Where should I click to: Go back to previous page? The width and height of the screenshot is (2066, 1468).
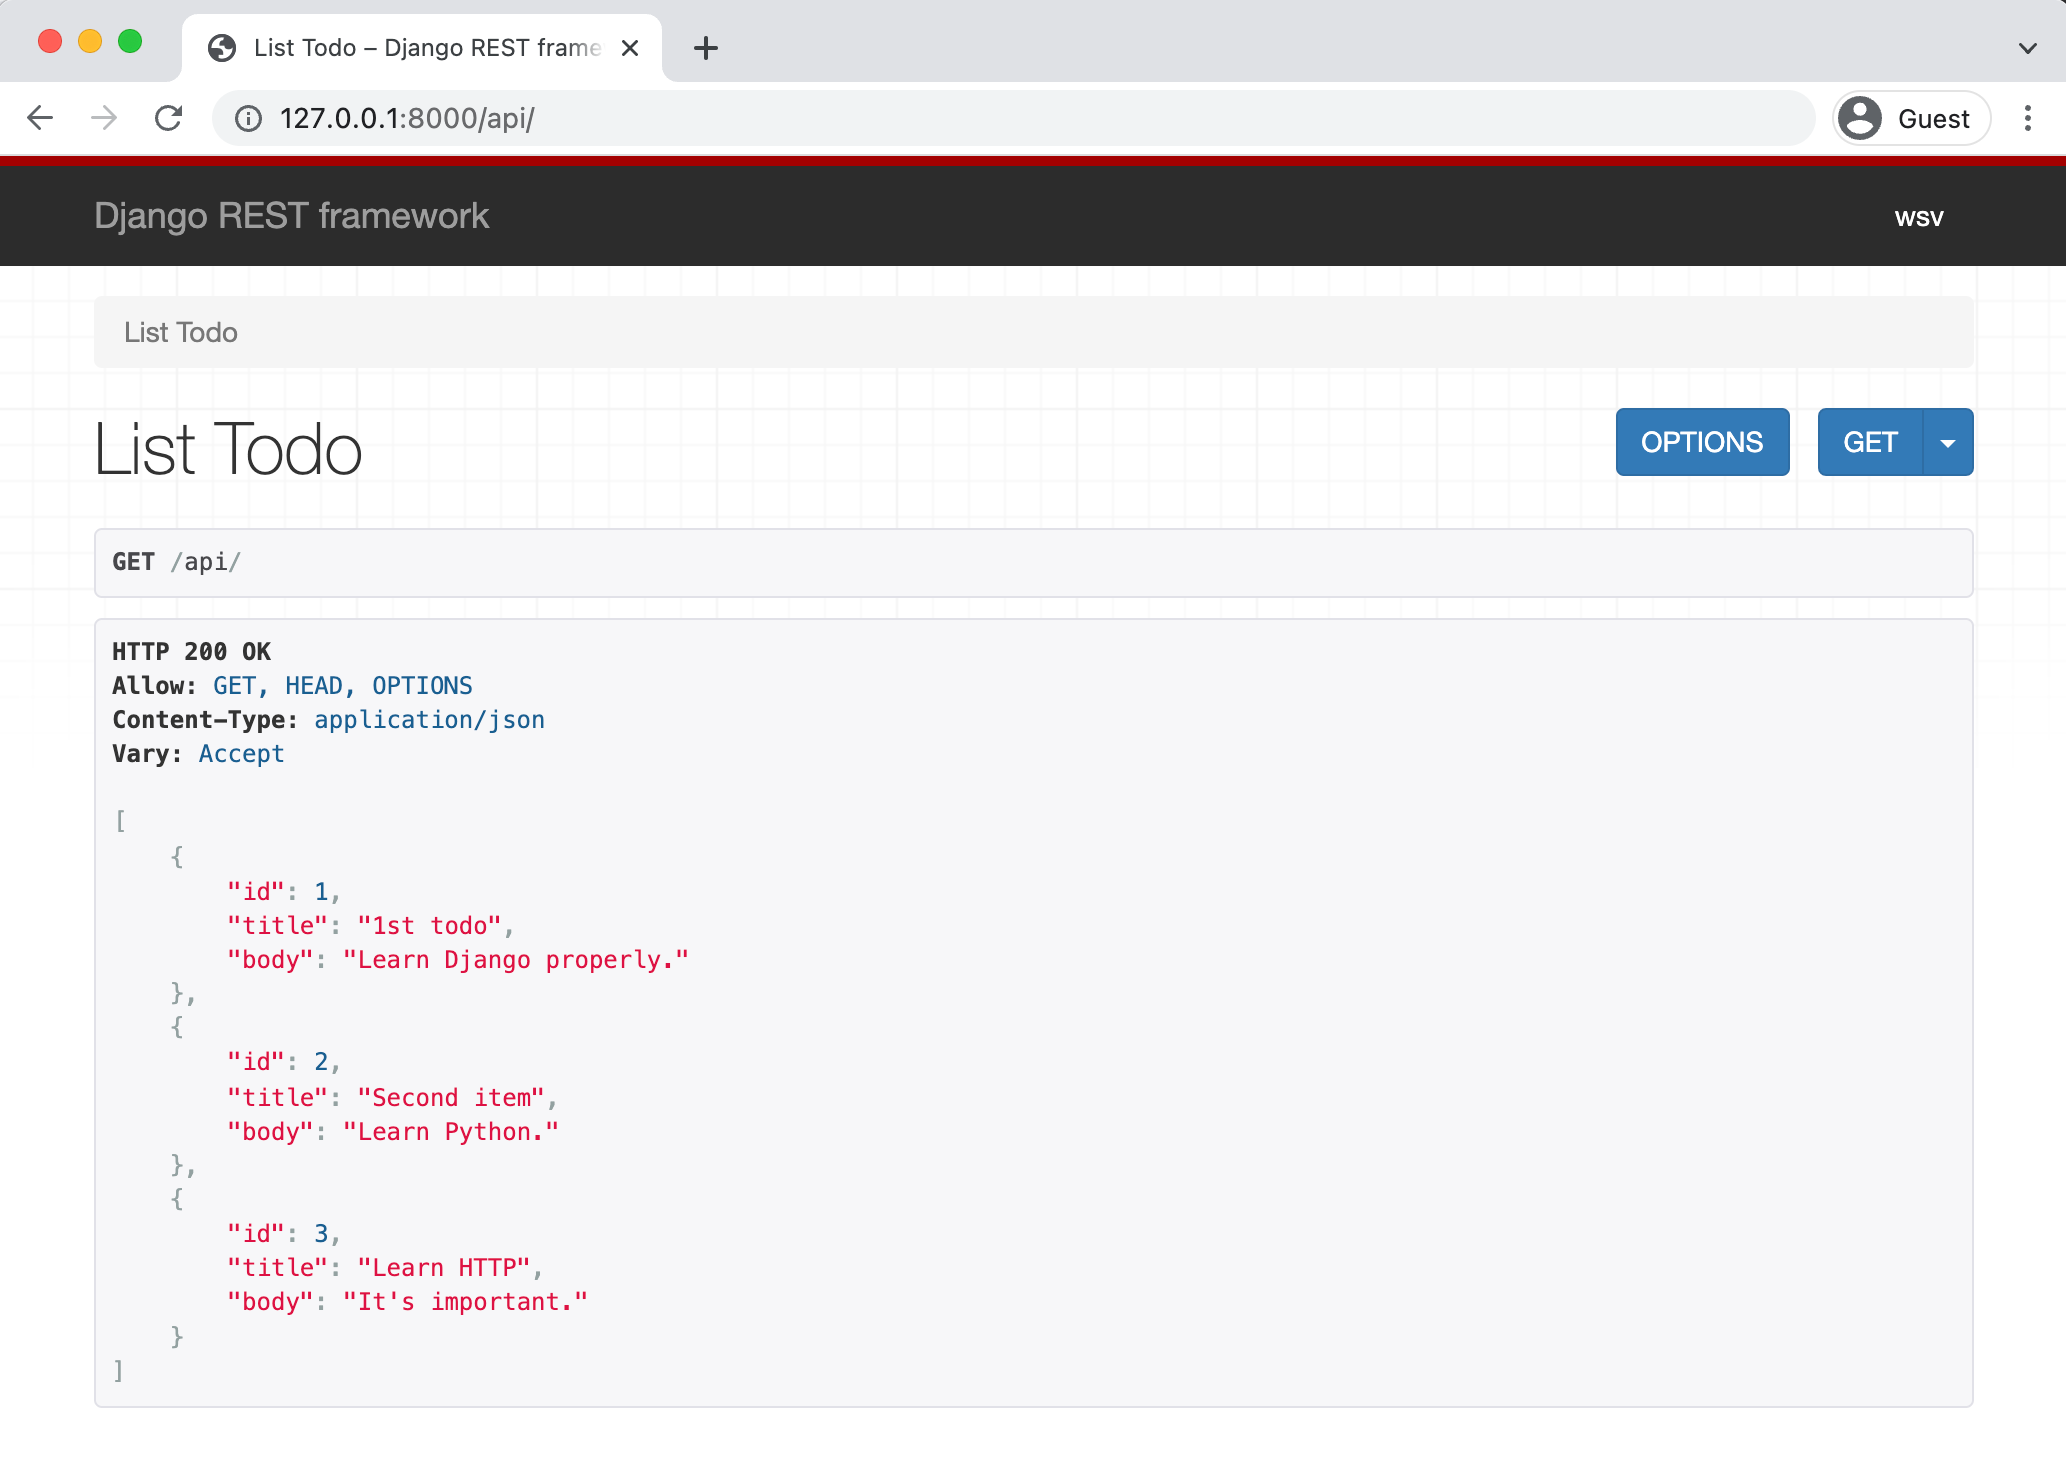(40, 118)
